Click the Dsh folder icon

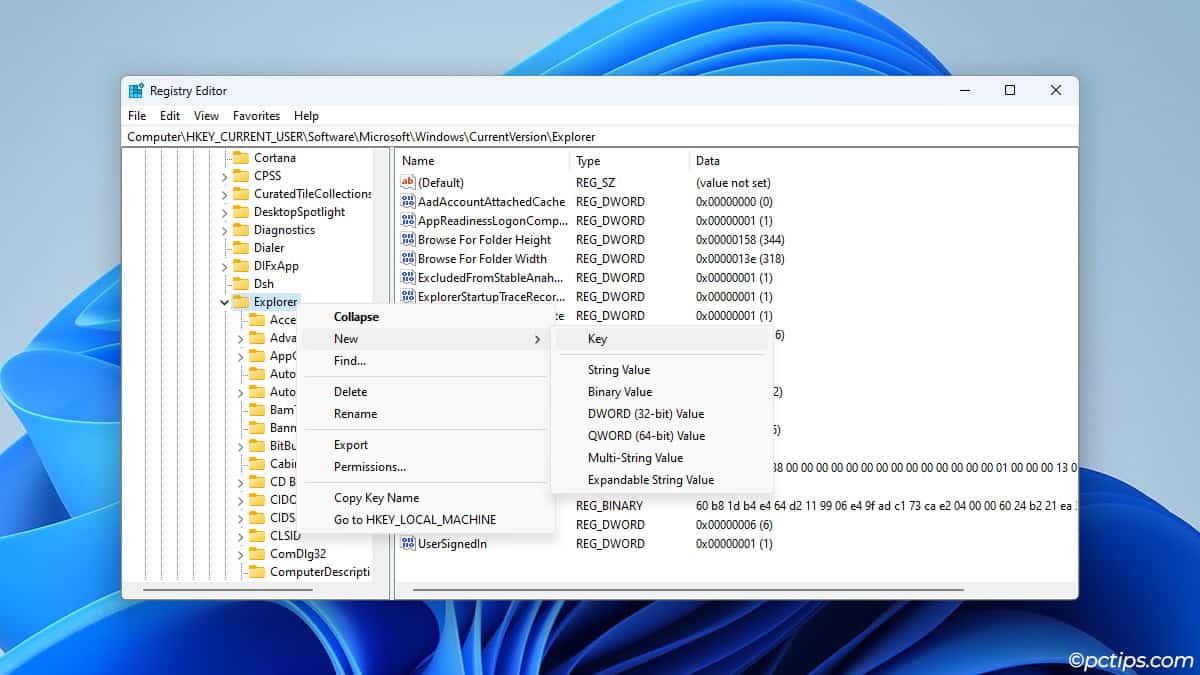pos(240,283)
